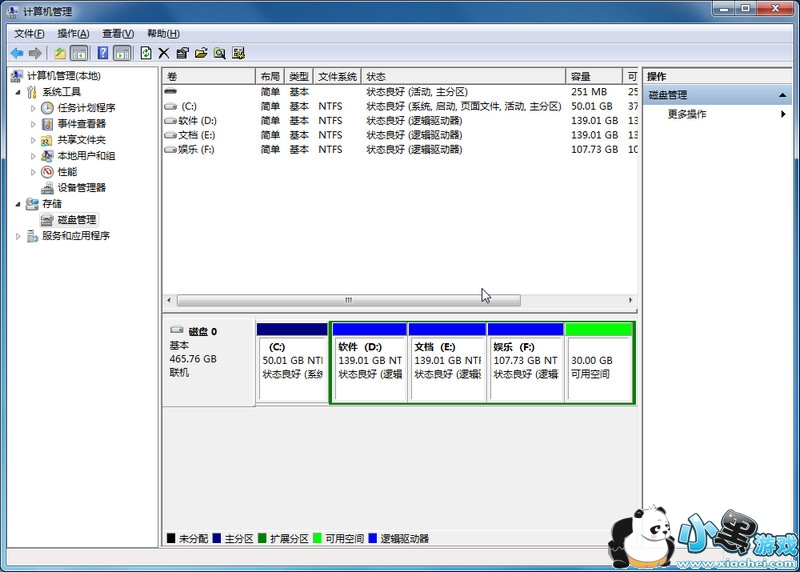Click the black X delete icon
This screenshot has width=800, height=572.
pos(164,53)
